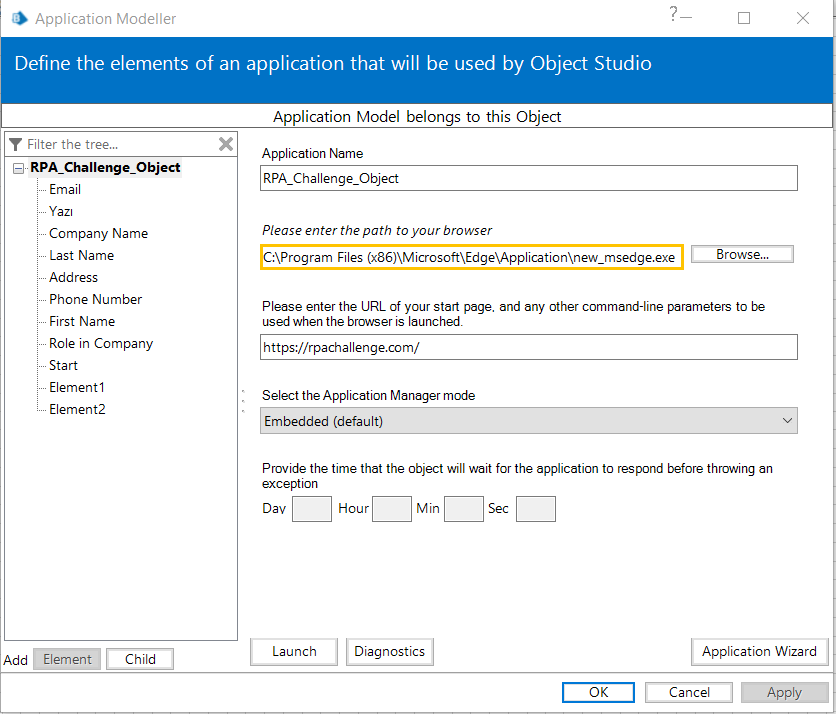This screenshot has height=714, width=836.
Task: Select Element2 in the tree
Action: coord(77,409)
